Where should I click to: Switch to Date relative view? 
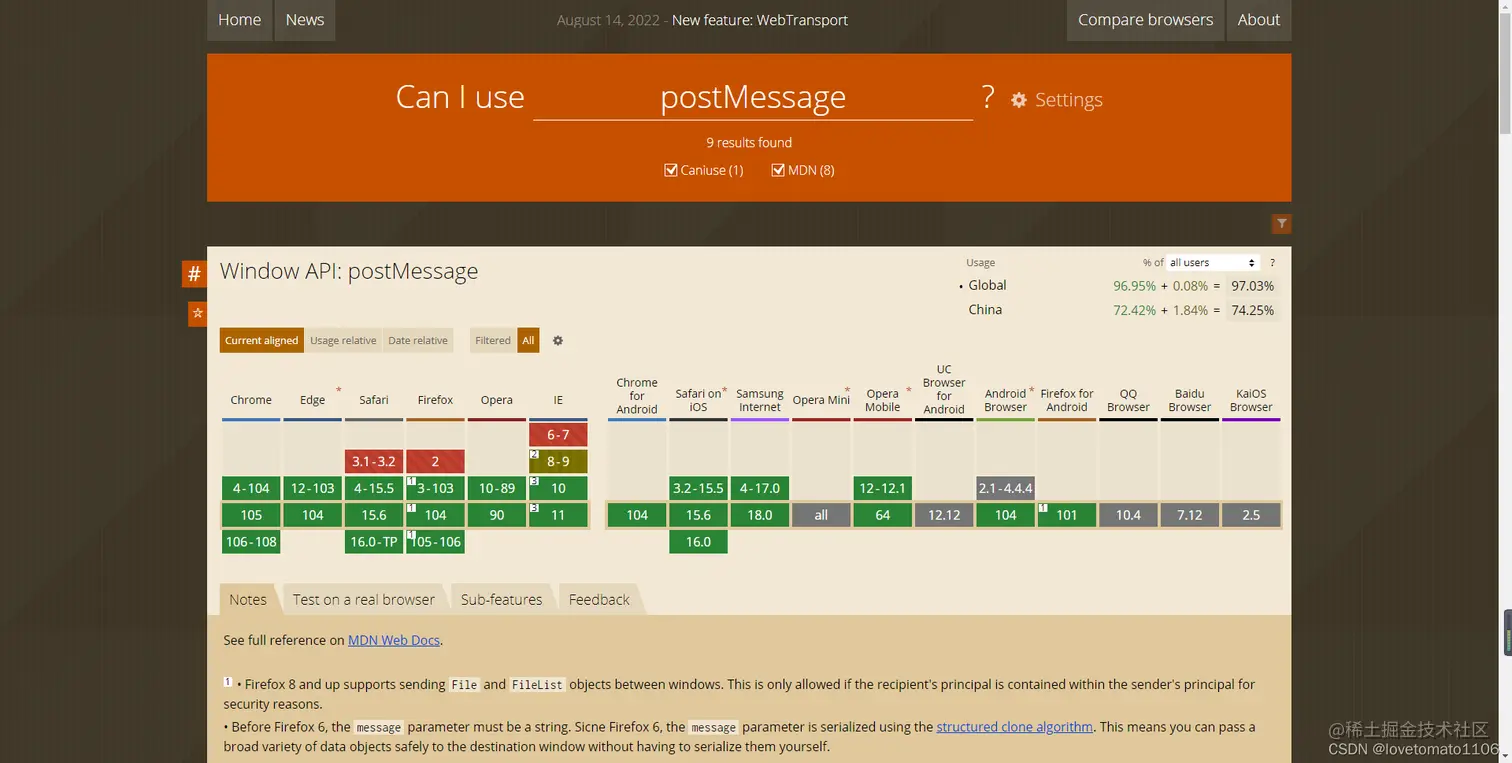(418, 341)
